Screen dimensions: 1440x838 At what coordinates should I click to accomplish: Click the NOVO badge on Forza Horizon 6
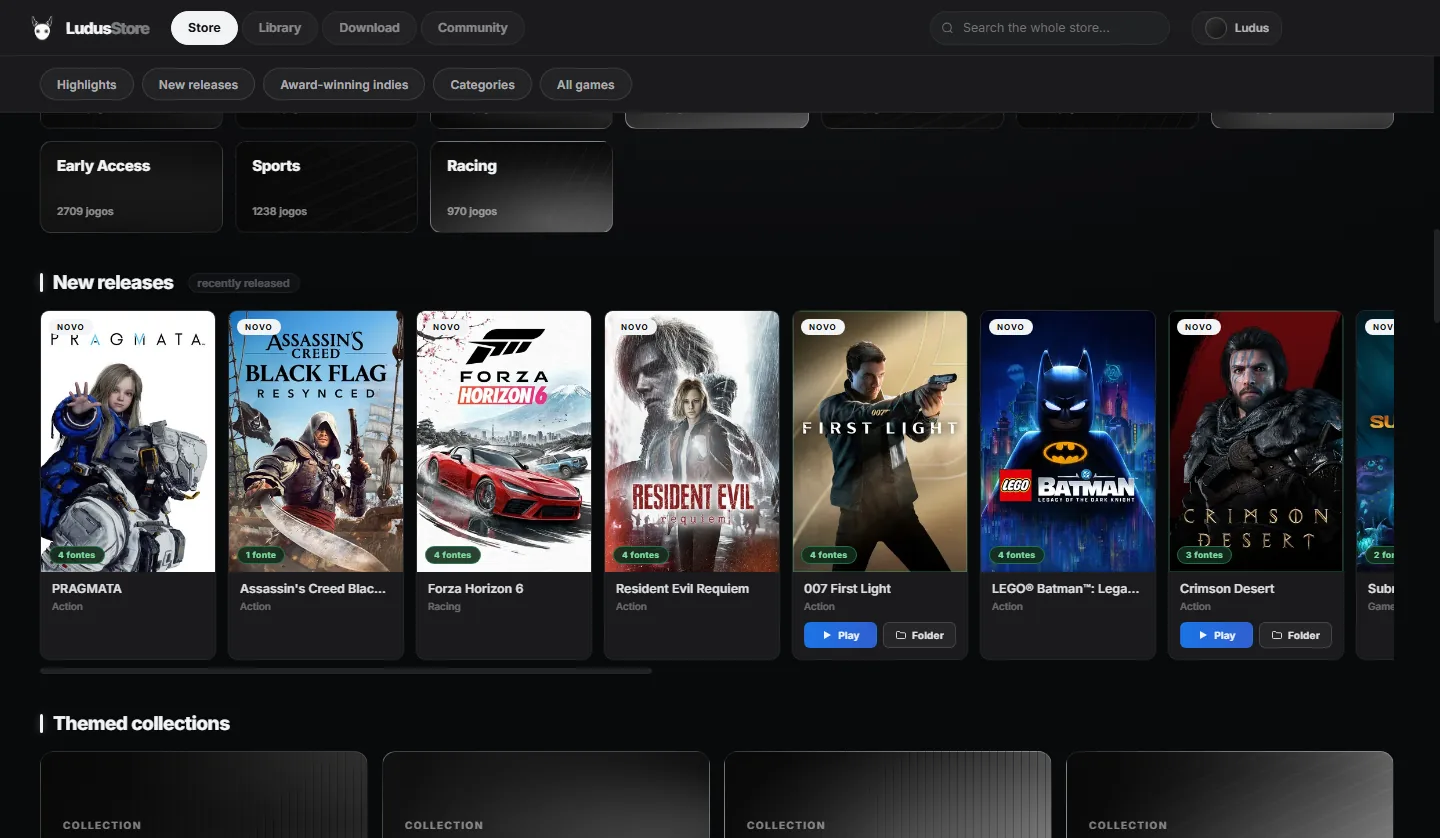446,327
